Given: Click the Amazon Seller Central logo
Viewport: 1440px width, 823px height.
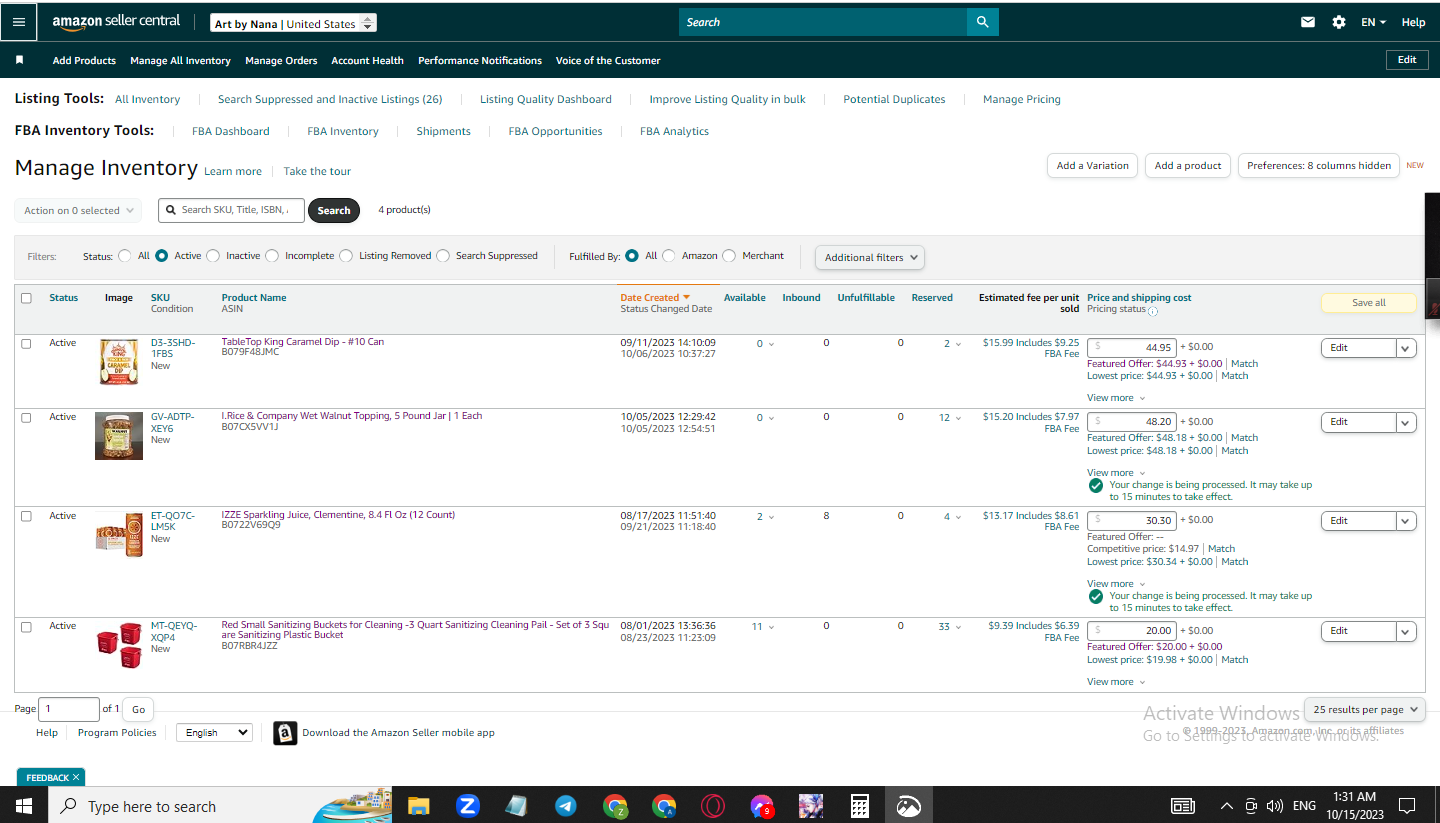Looking at the screenshot, I should click(116, 22).
